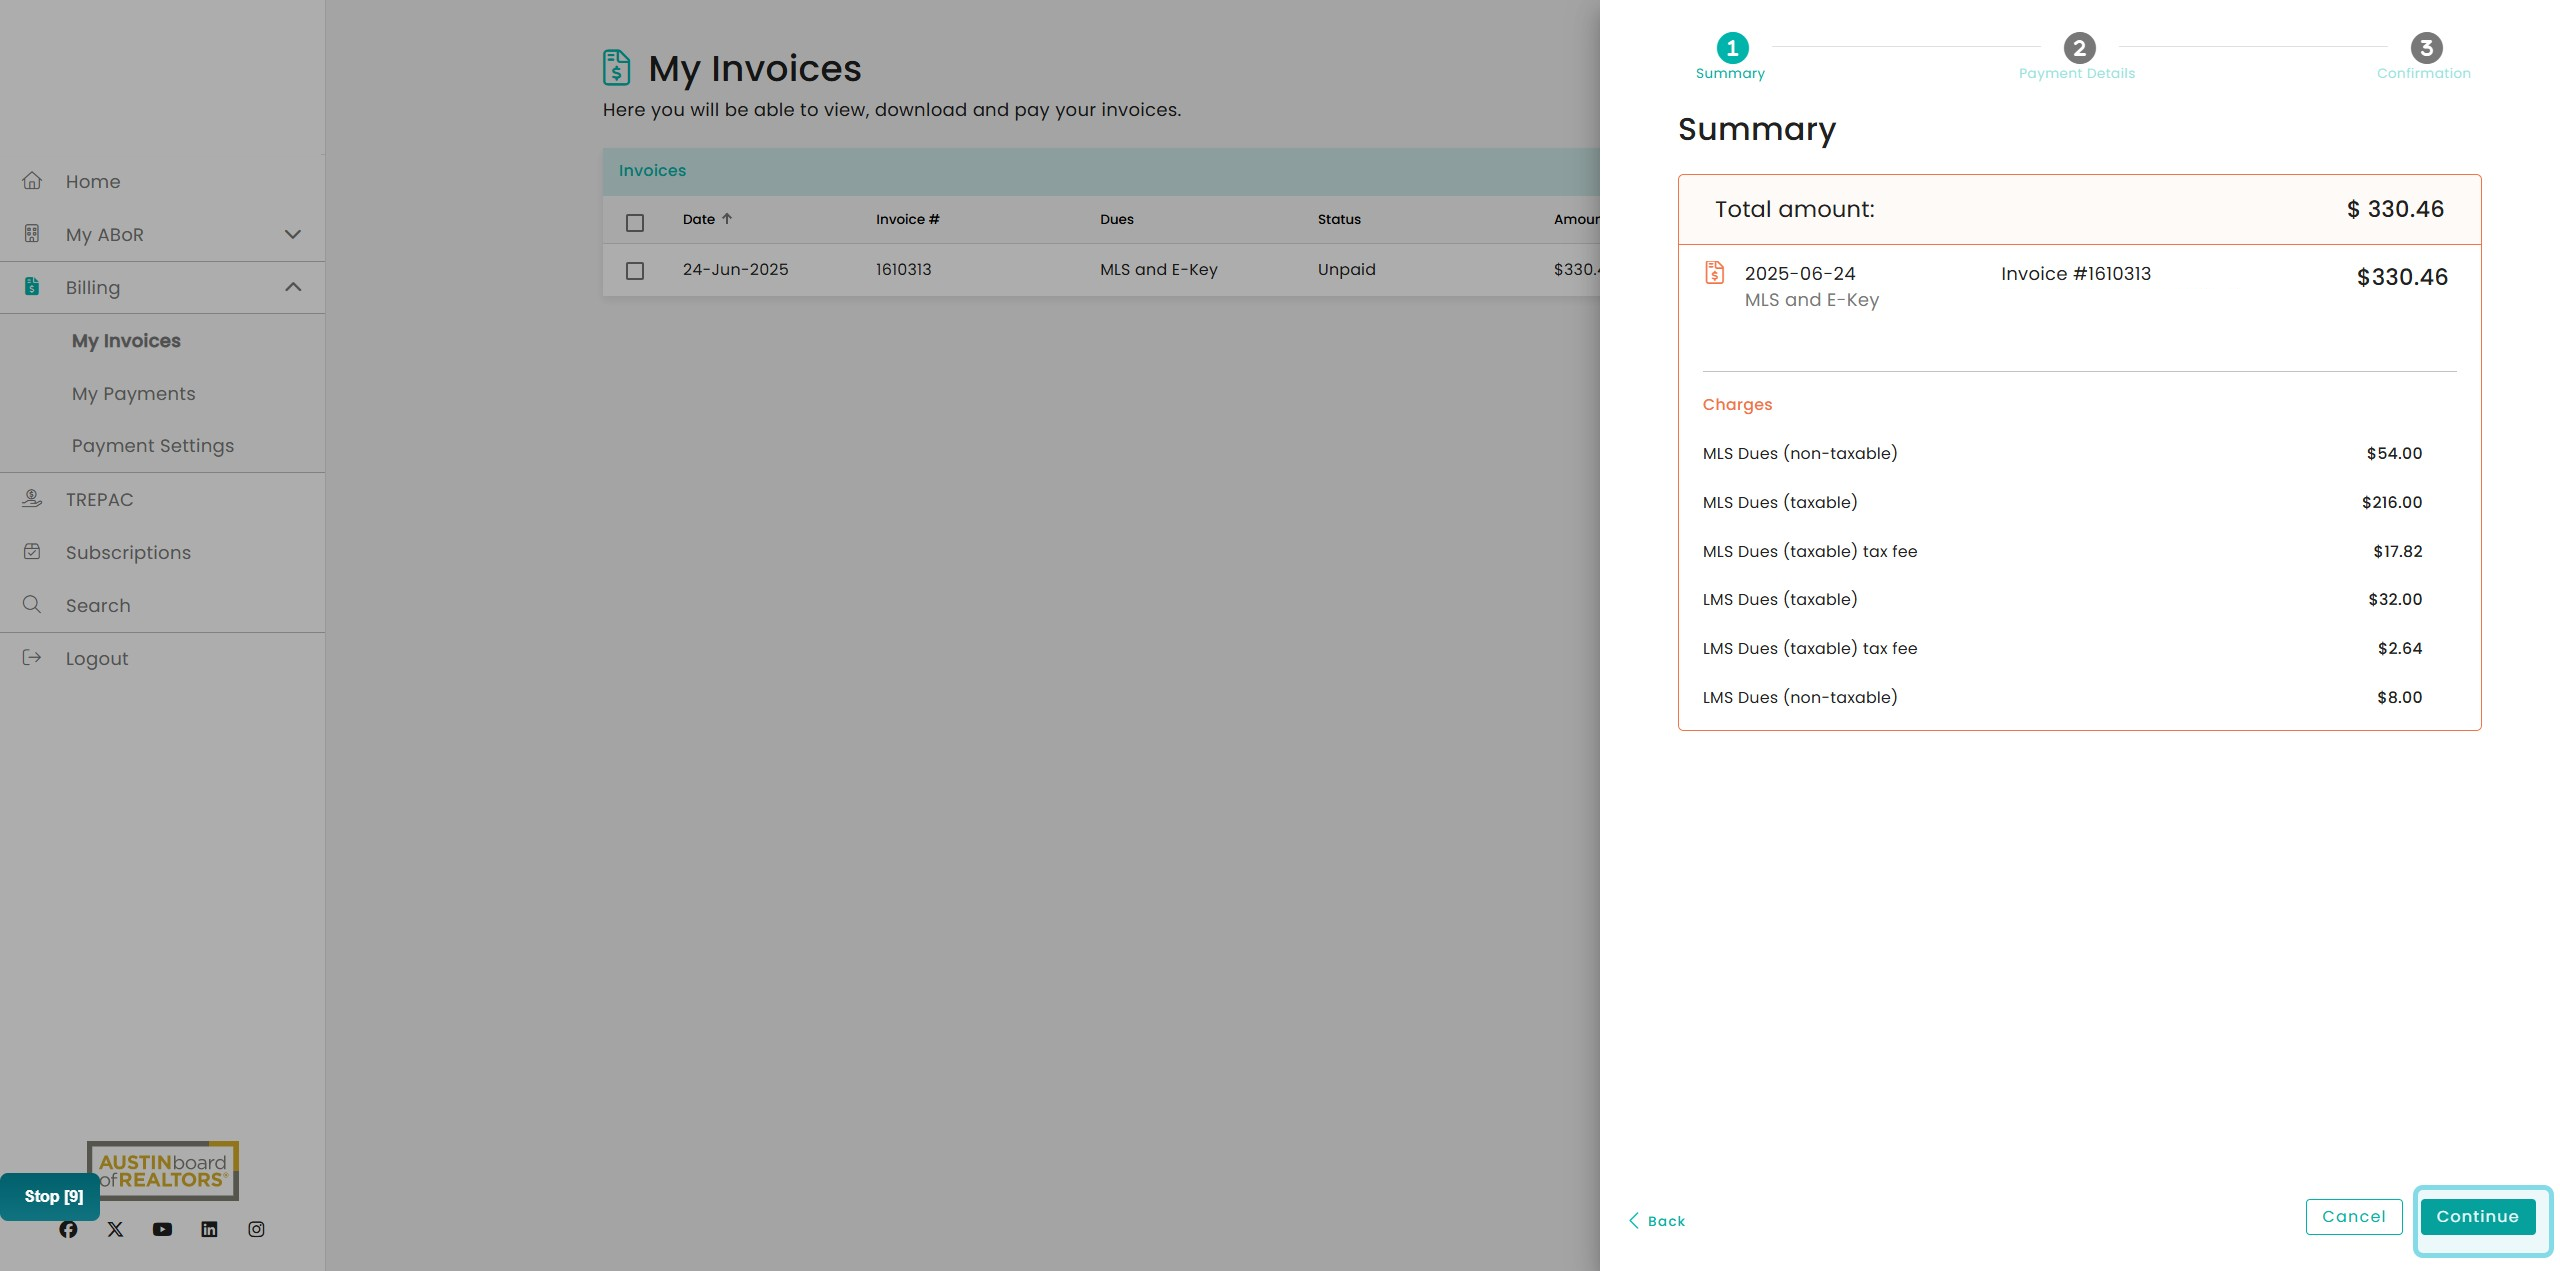
Task: Click the Logout arrow icon
Action: pyautogui.click(x=32, y=657)
